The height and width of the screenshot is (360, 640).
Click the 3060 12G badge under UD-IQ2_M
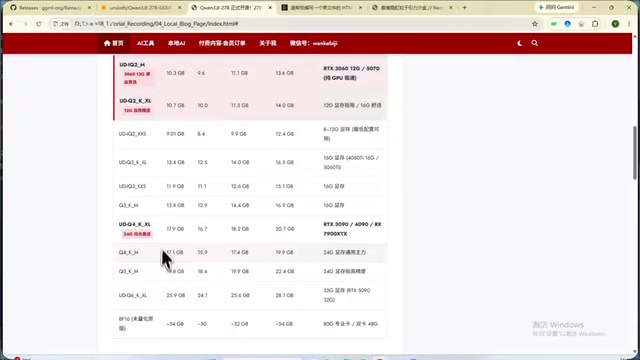(137, 78)
